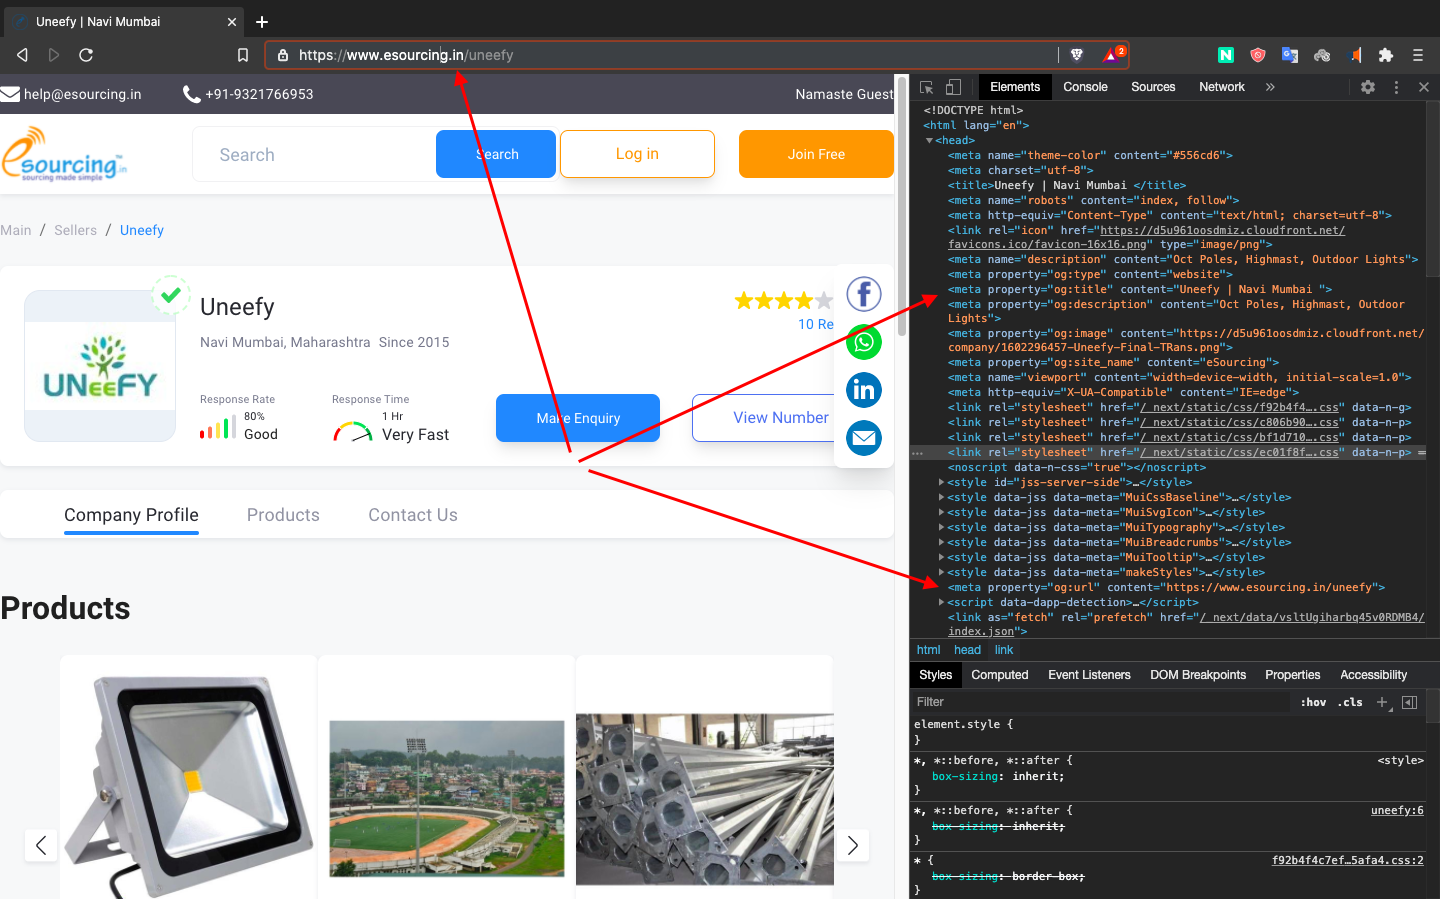
Task: Click the website Search input field
Action: [314, 155]
